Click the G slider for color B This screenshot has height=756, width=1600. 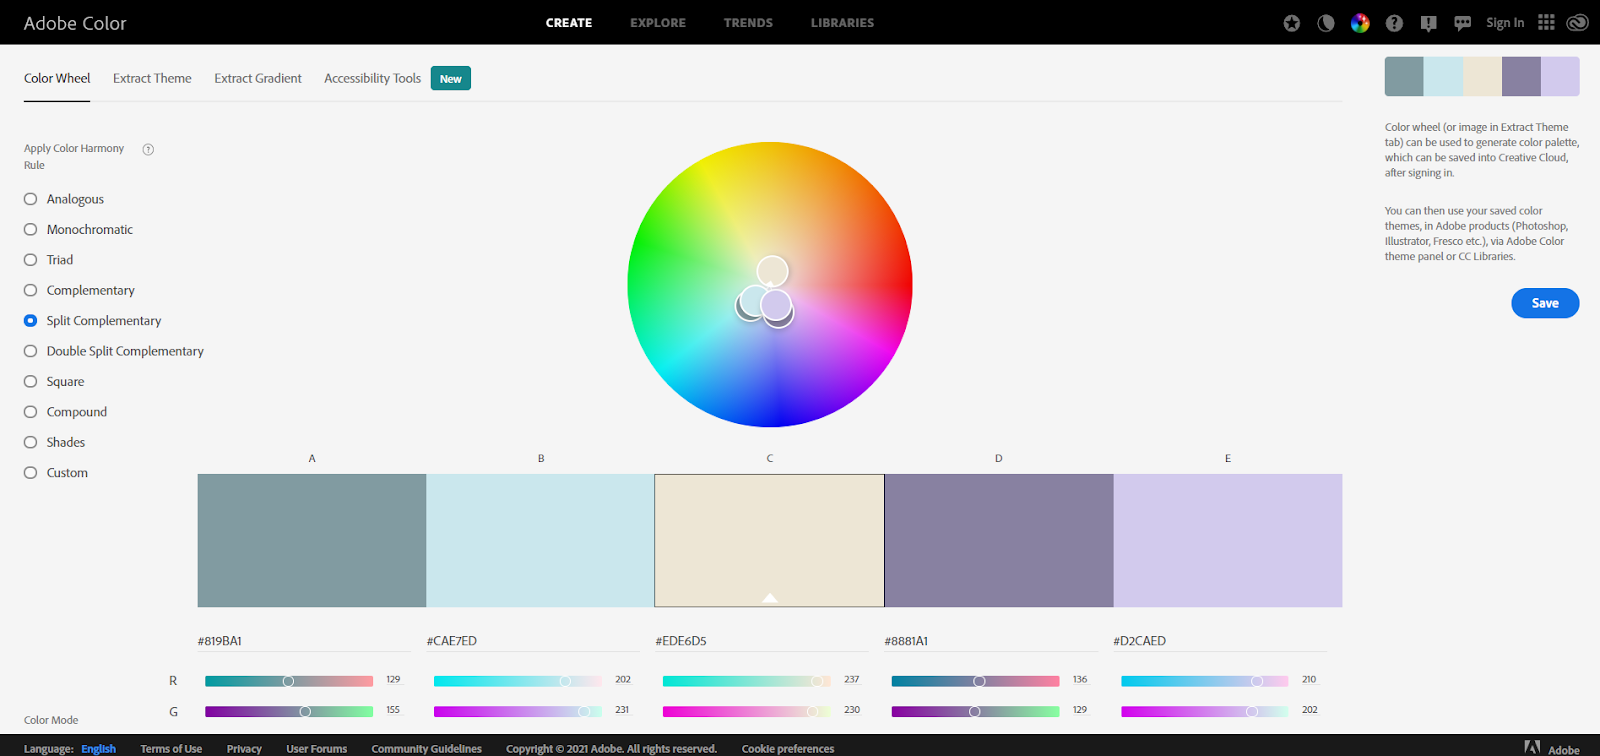click(x=518, y=711)
